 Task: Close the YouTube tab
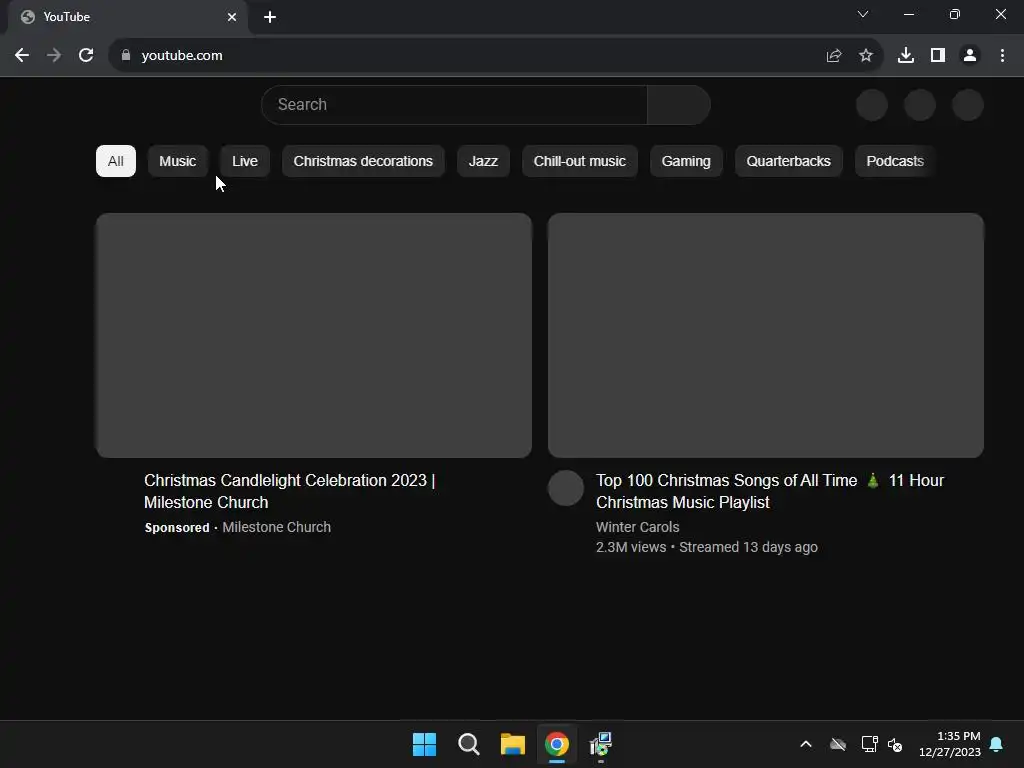coord(232,17)
